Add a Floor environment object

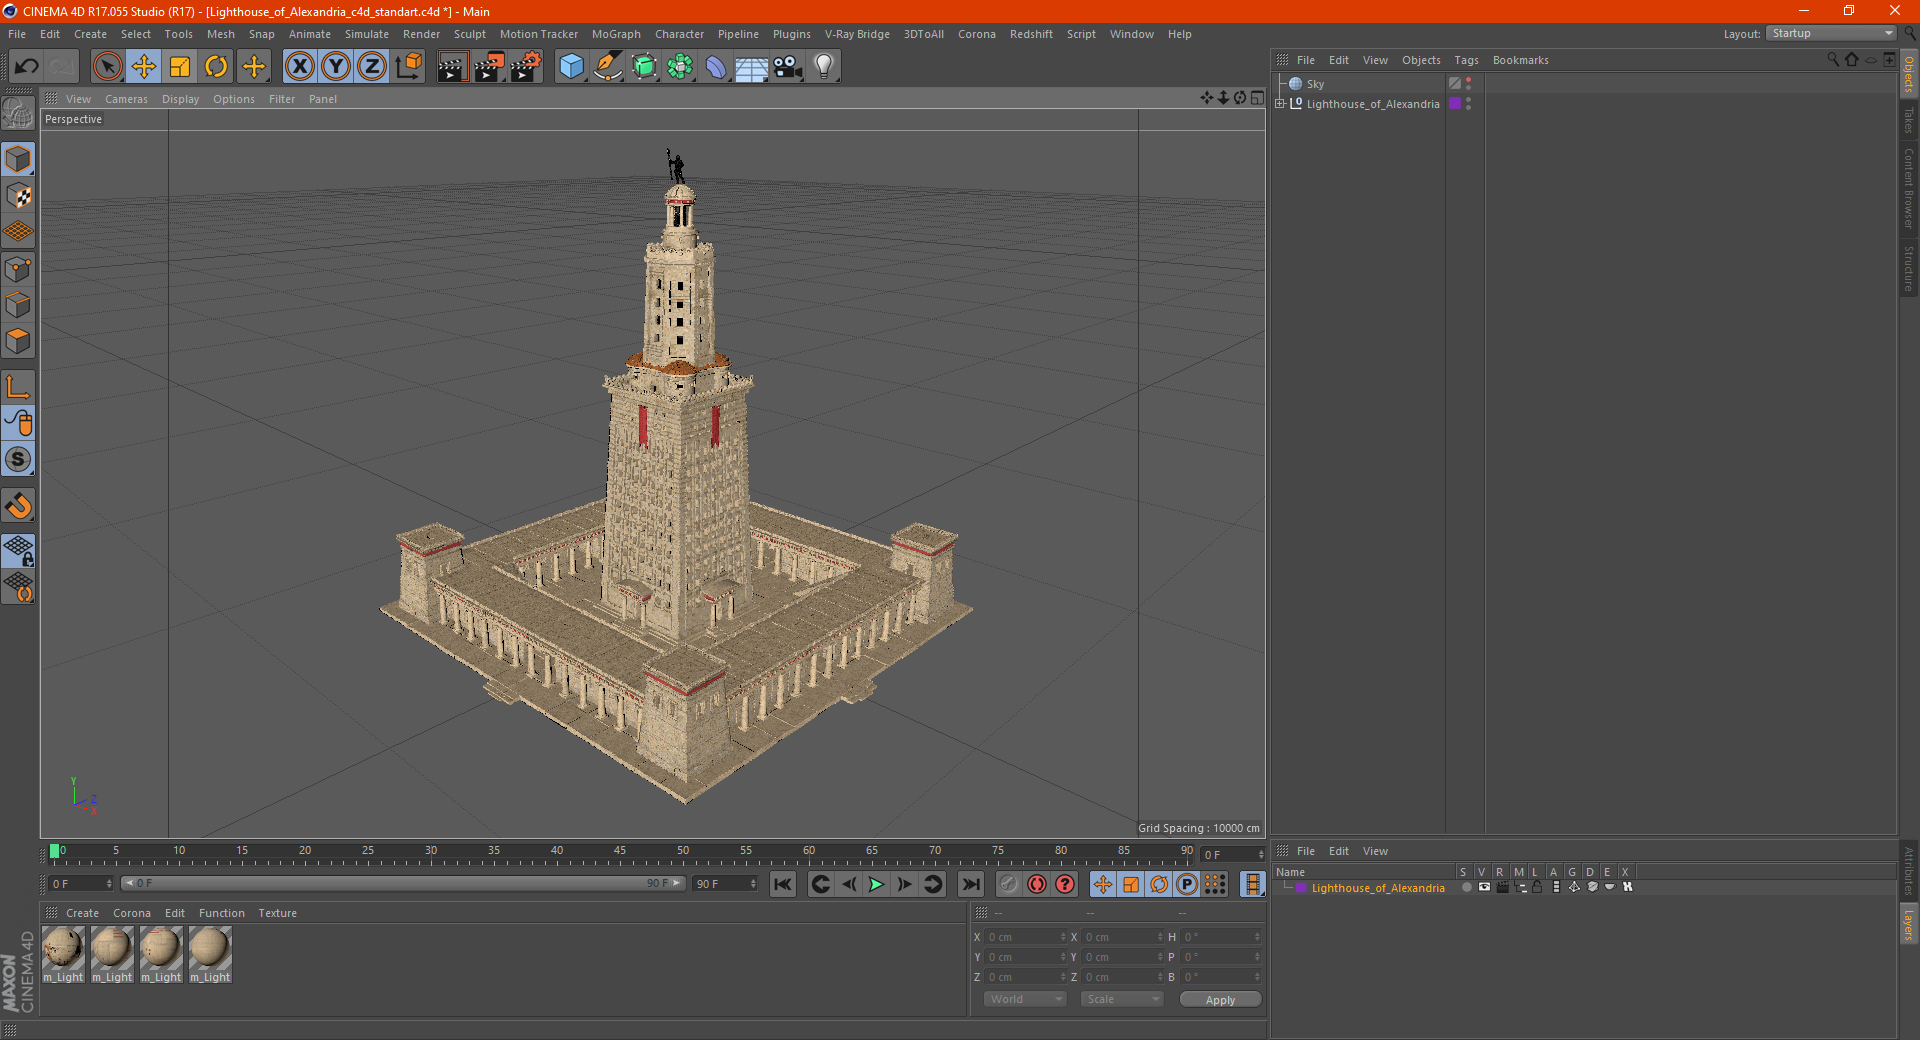click(x=752, y=67)
